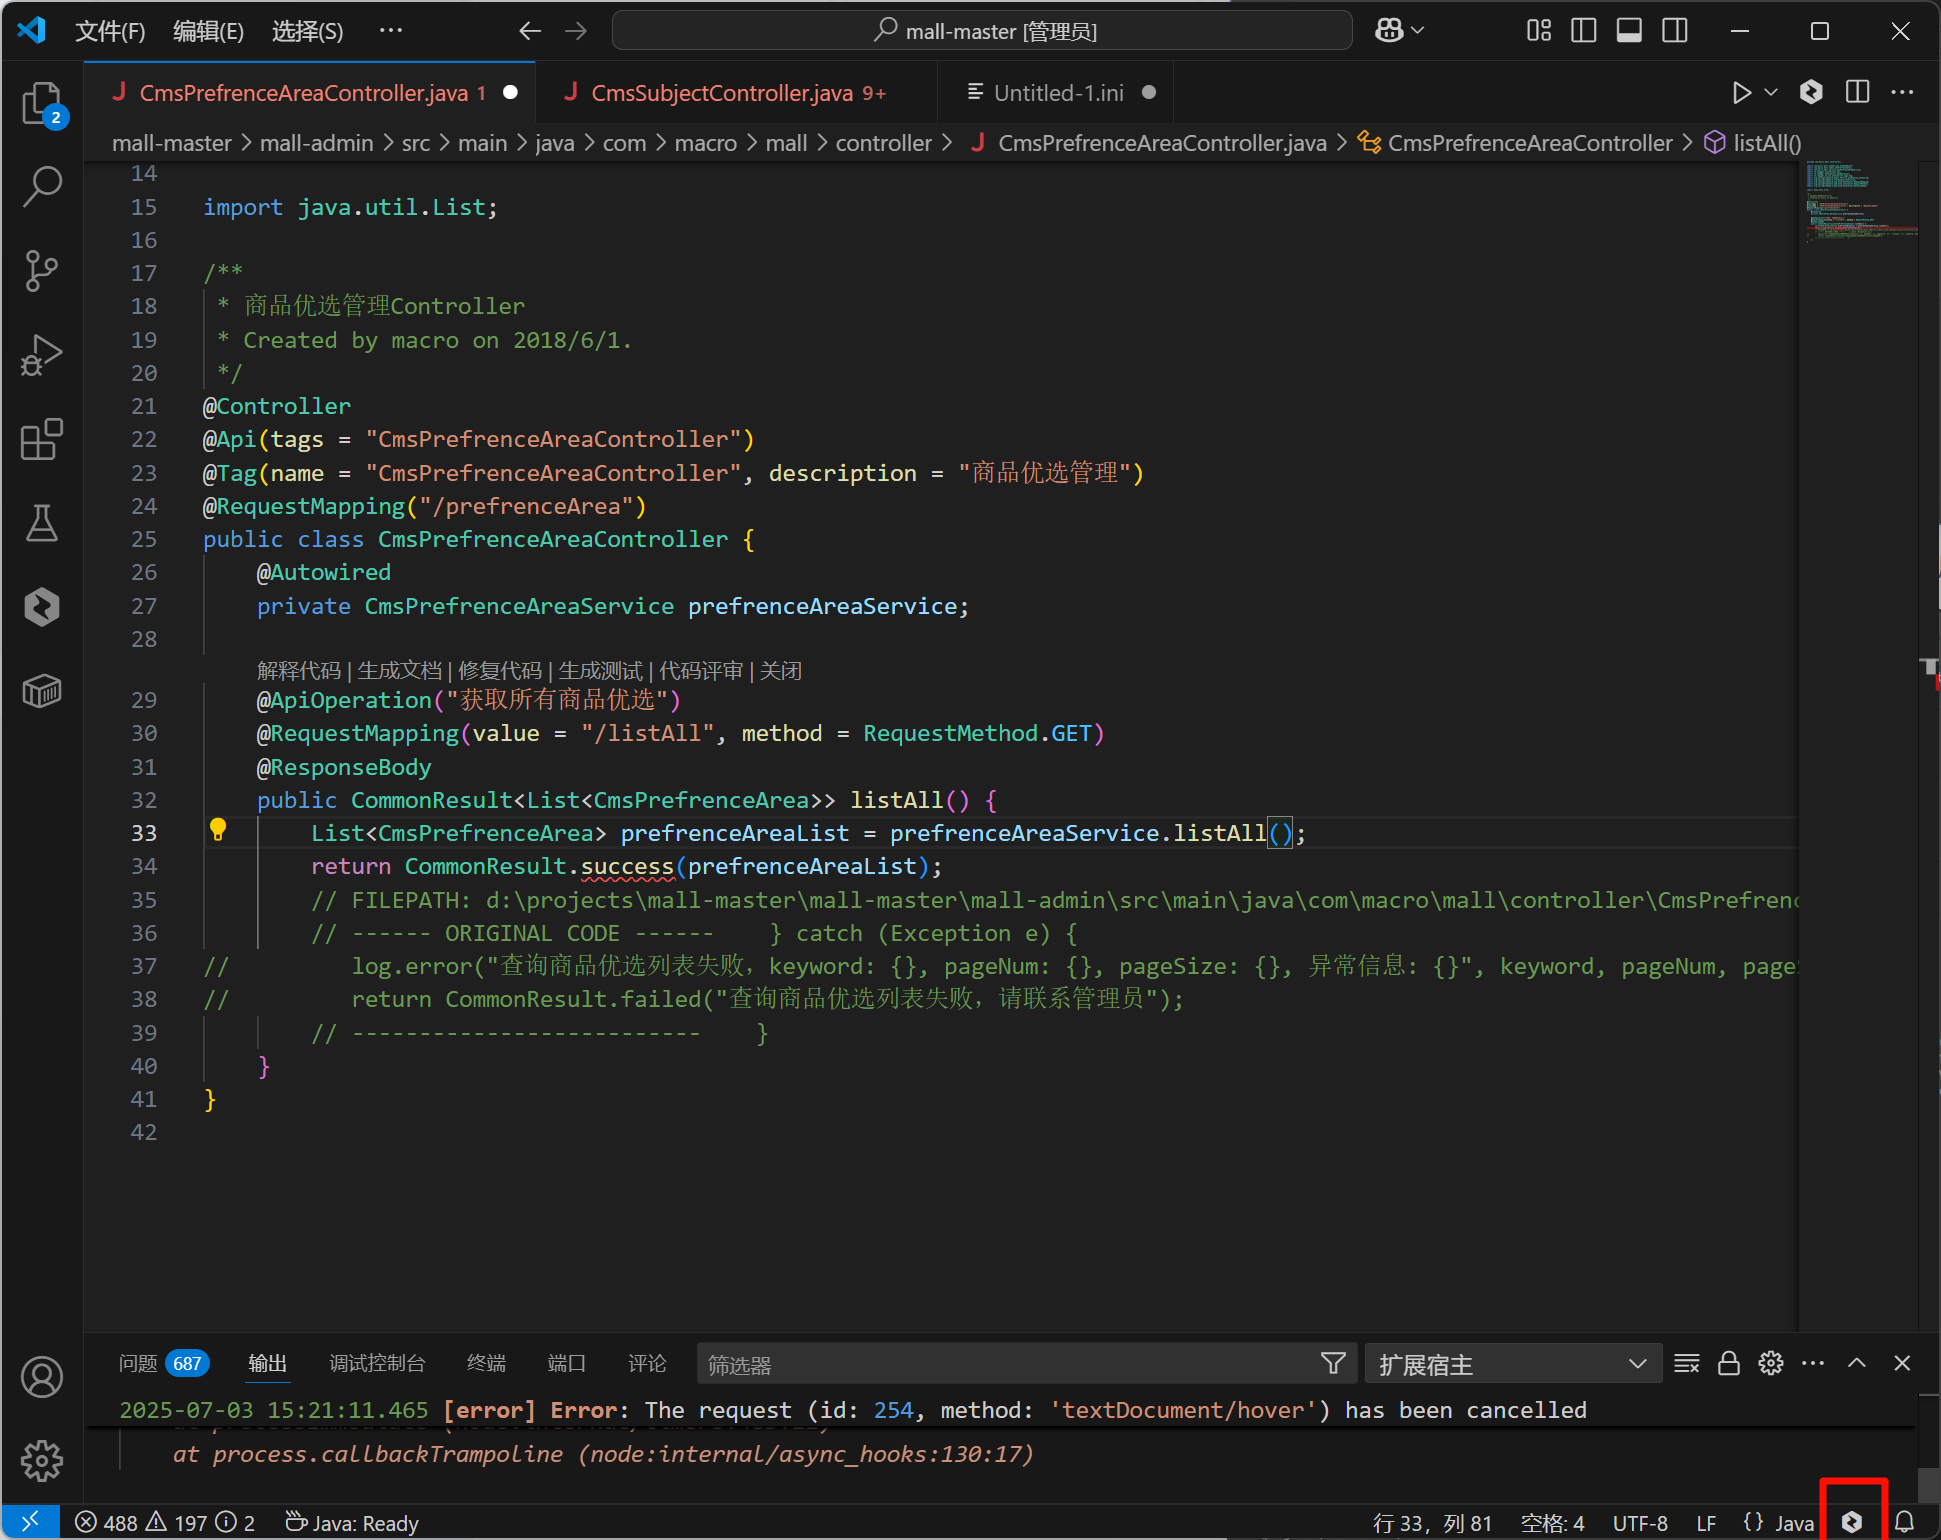
Task: Open the 文件(F) menu
Action: pos(110,31)
